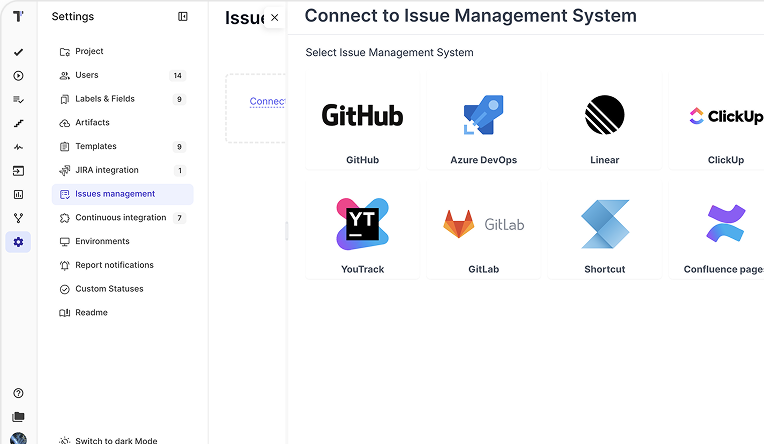
Task: Collapse the Settings sidebar panel
Action: pyautogui.click(x=182, y=16)
